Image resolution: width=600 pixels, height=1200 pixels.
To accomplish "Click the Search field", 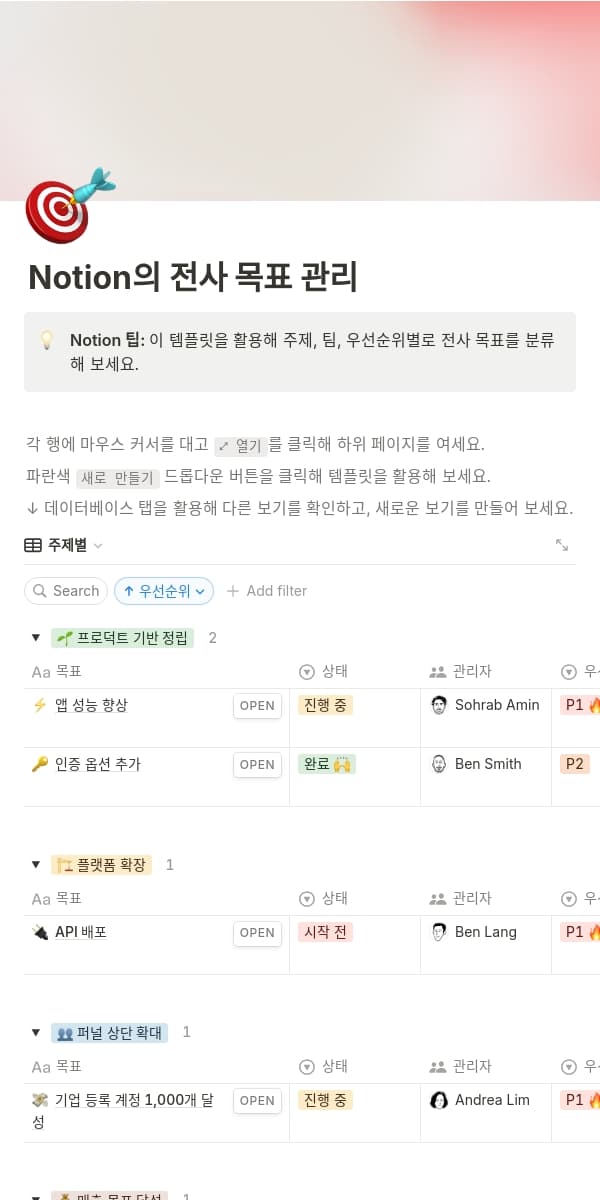I will [x=66, y=591].
